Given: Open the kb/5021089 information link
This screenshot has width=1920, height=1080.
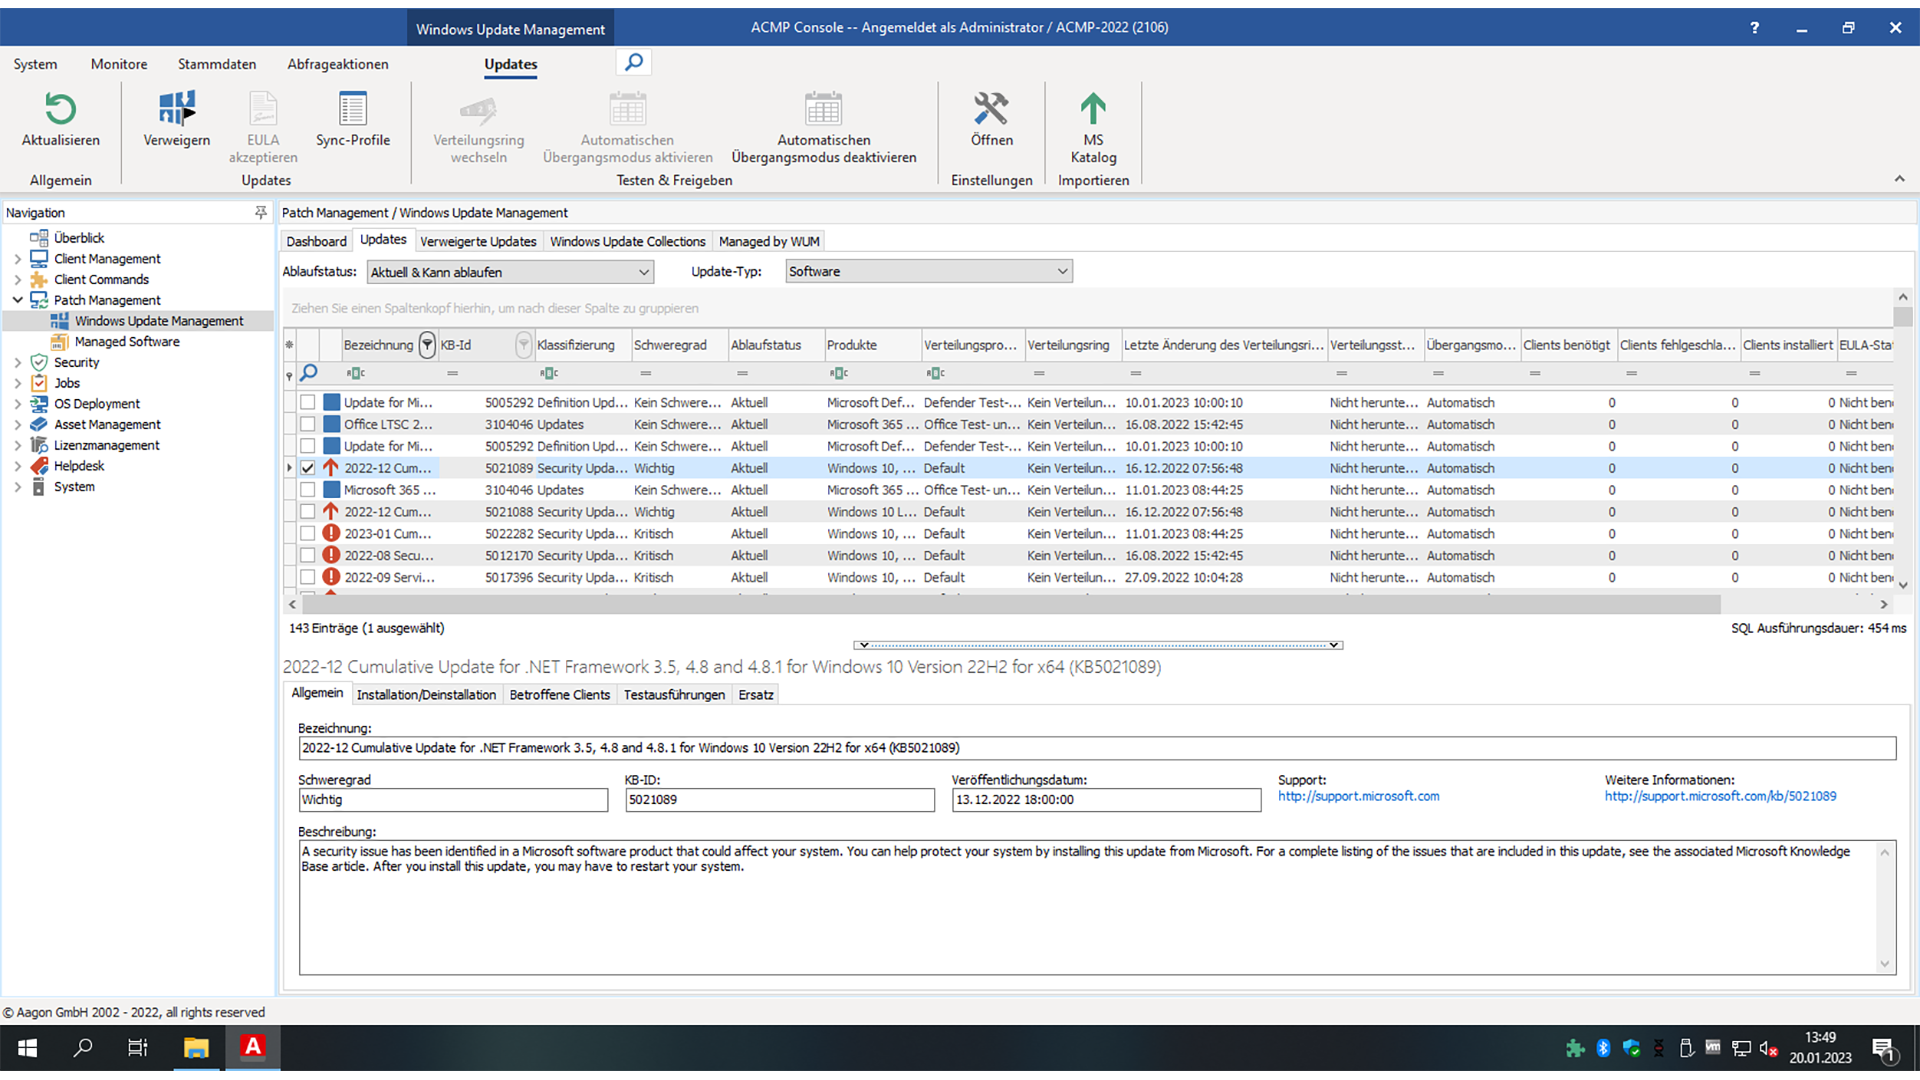Looking at the screenshot, I should click(1720, 796).
